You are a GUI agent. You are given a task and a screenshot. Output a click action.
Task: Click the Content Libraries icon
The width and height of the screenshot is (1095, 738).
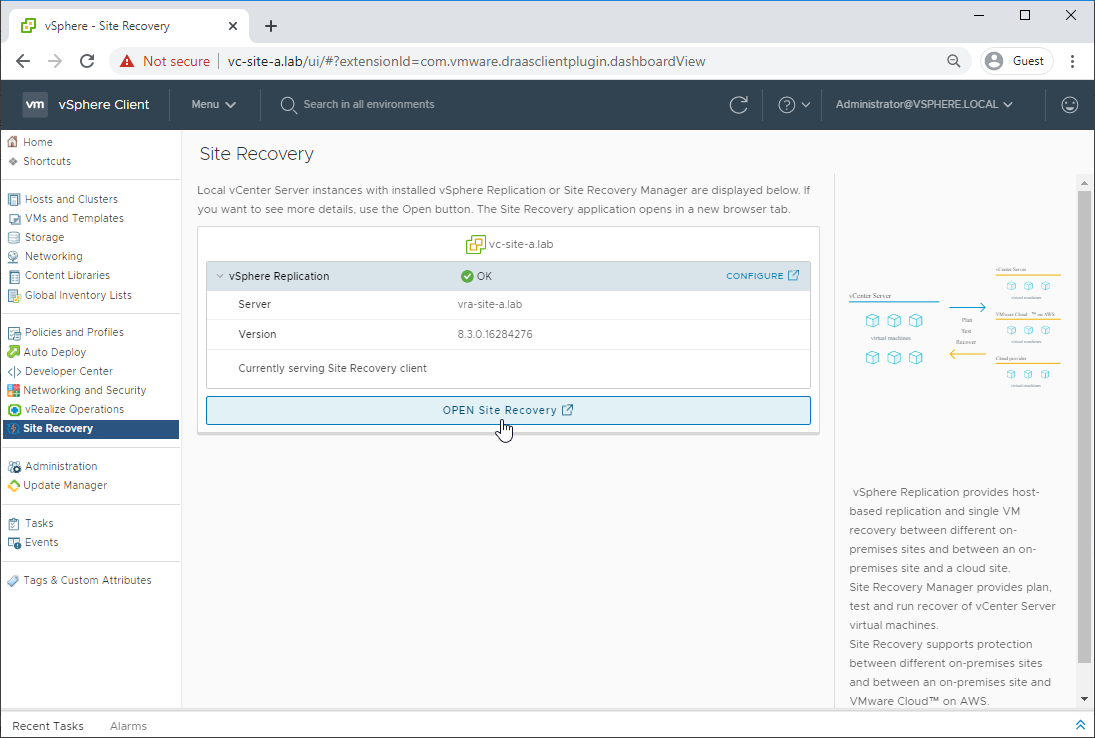click(x=13, y=276)
